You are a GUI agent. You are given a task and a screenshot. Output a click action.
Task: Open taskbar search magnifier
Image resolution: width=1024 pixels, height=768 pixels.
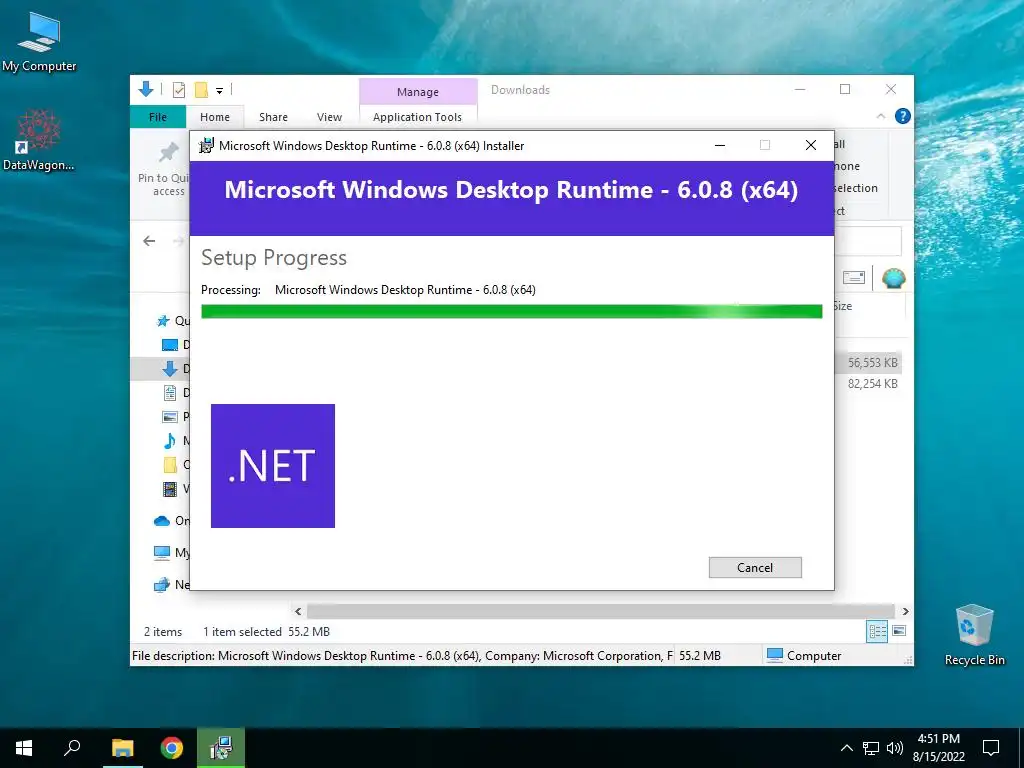(72, 748)
